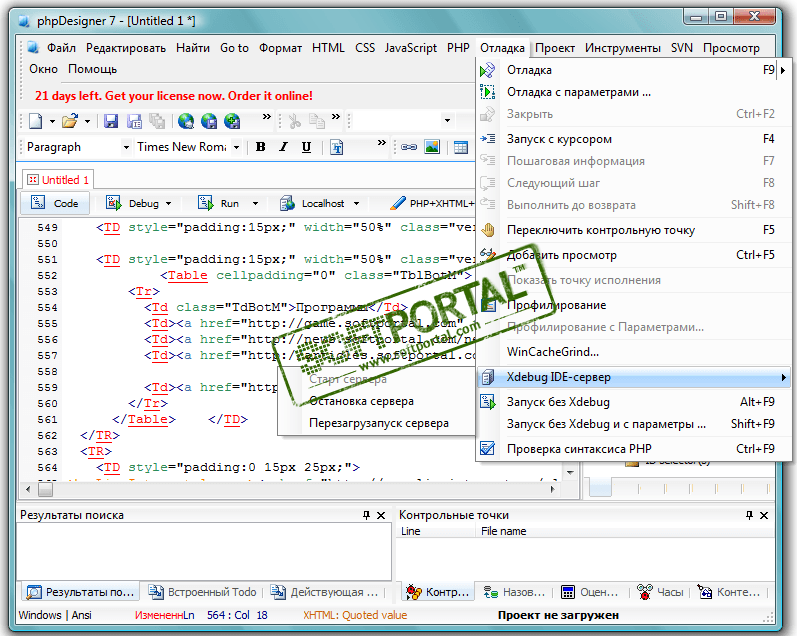Expand the Open folder dropdown arrow
The height and width of the screenshot is (636, 797).
(87, 122)
